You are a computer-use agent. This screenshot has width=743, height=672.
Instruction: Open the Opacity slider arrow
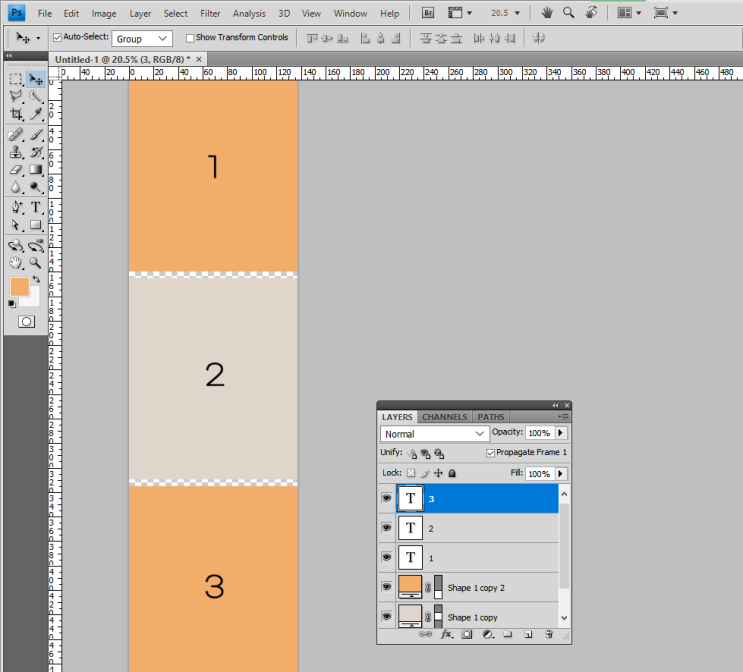click(561, 433)
